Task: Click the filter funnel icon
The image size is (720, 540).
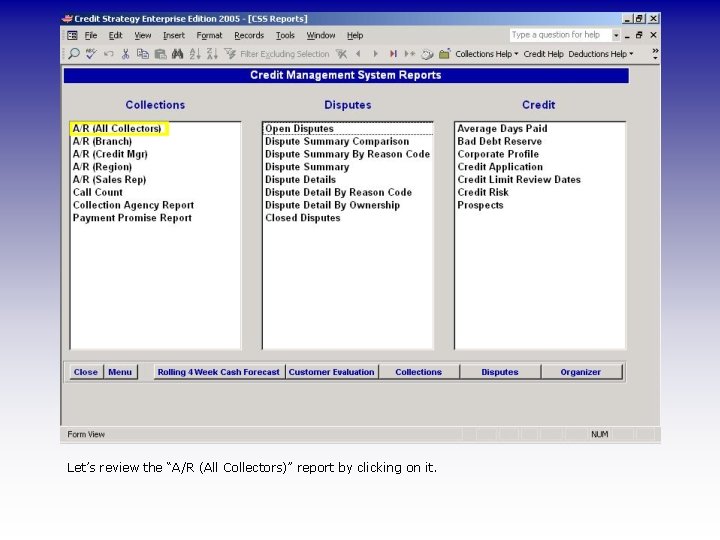Action: click(230, 54)
